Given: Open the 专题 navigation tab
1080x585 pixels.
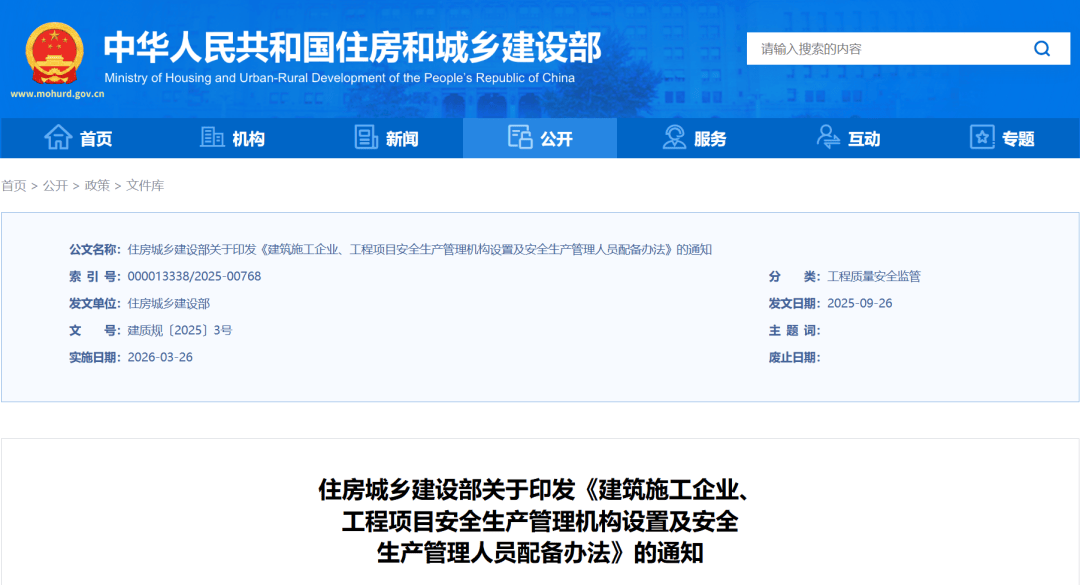Looking at the screenshot, I should pos(1018,139).
